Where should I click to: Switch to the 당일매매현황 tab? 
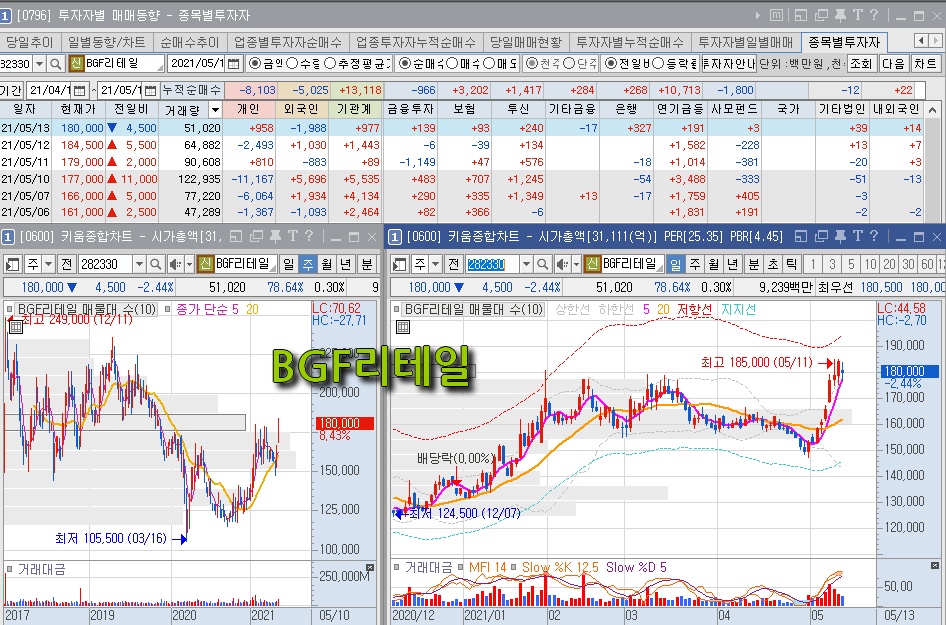525,42
